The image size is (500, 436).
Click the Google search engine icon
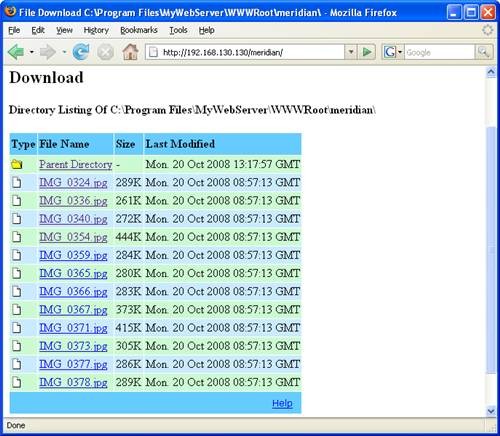(390, 52)
